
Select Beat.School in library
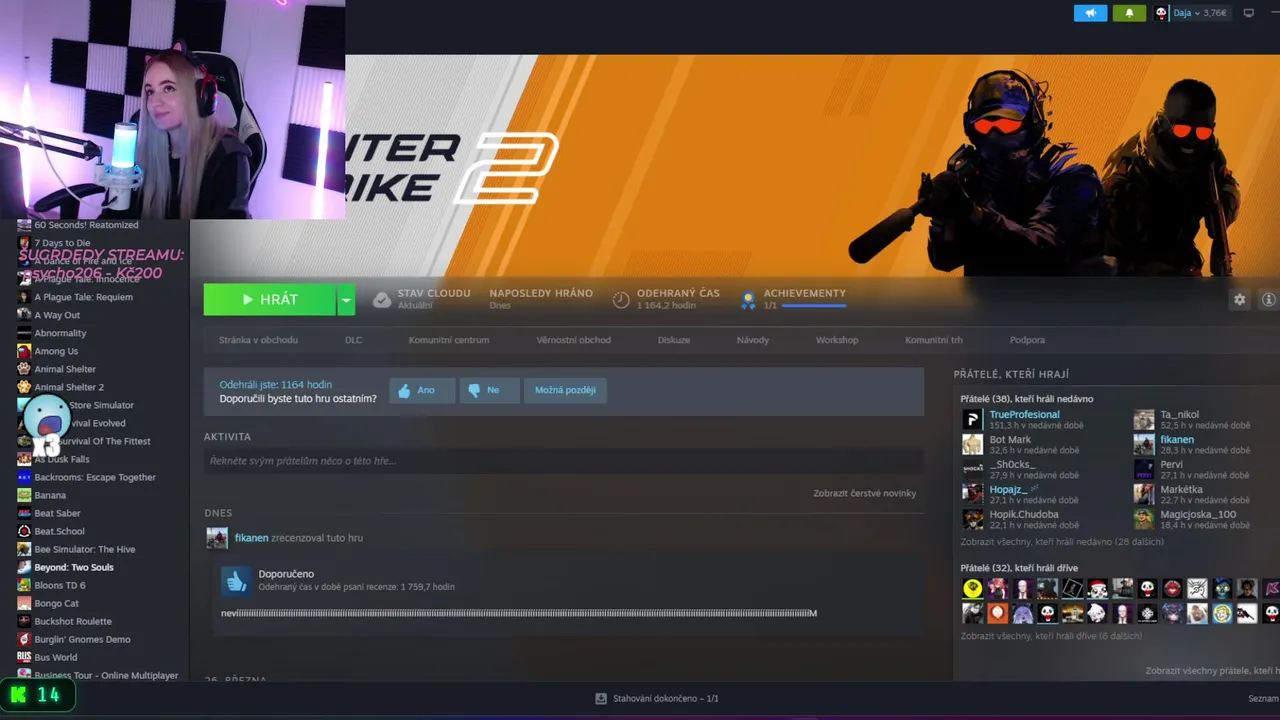coord(59,531)
